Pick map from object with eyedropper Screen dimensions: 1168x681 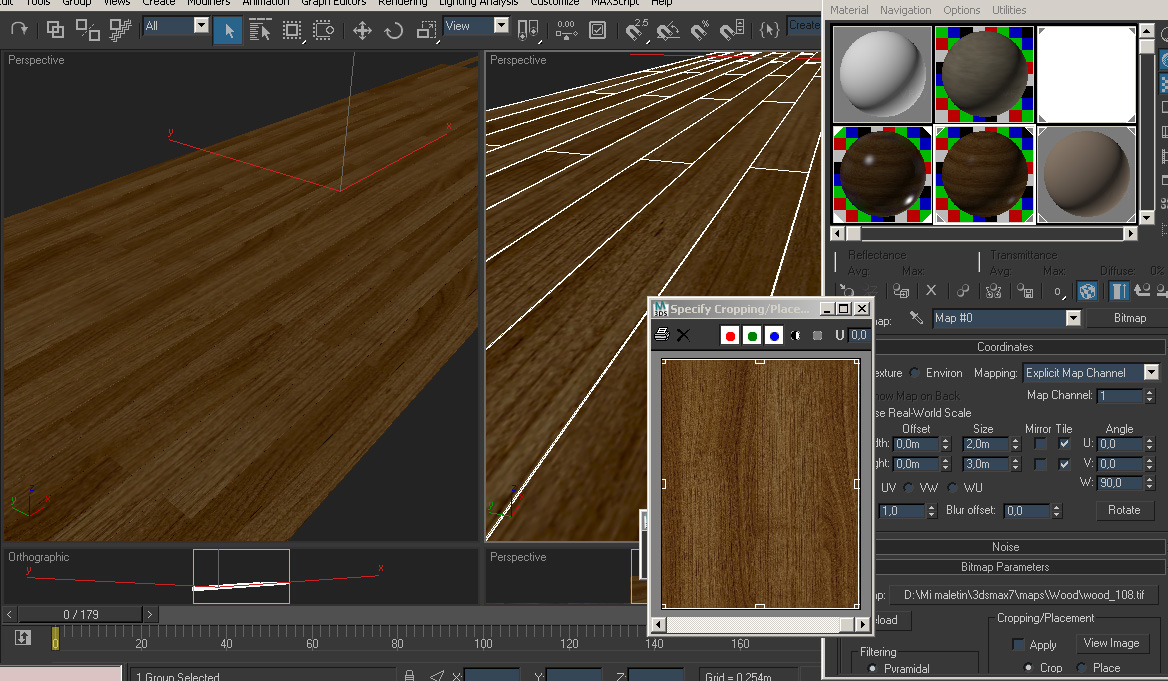[917, 318]
